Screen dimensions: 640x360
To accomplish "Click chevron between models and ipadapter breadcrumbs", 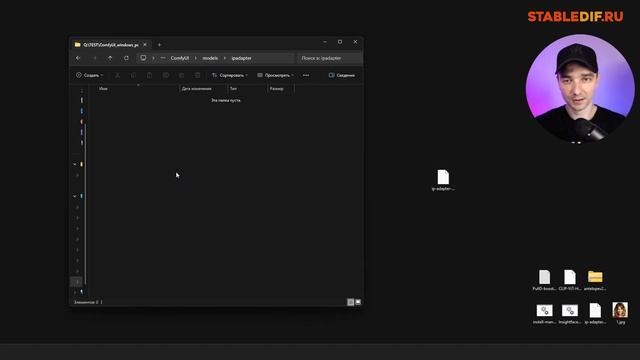I will [224, 58].
